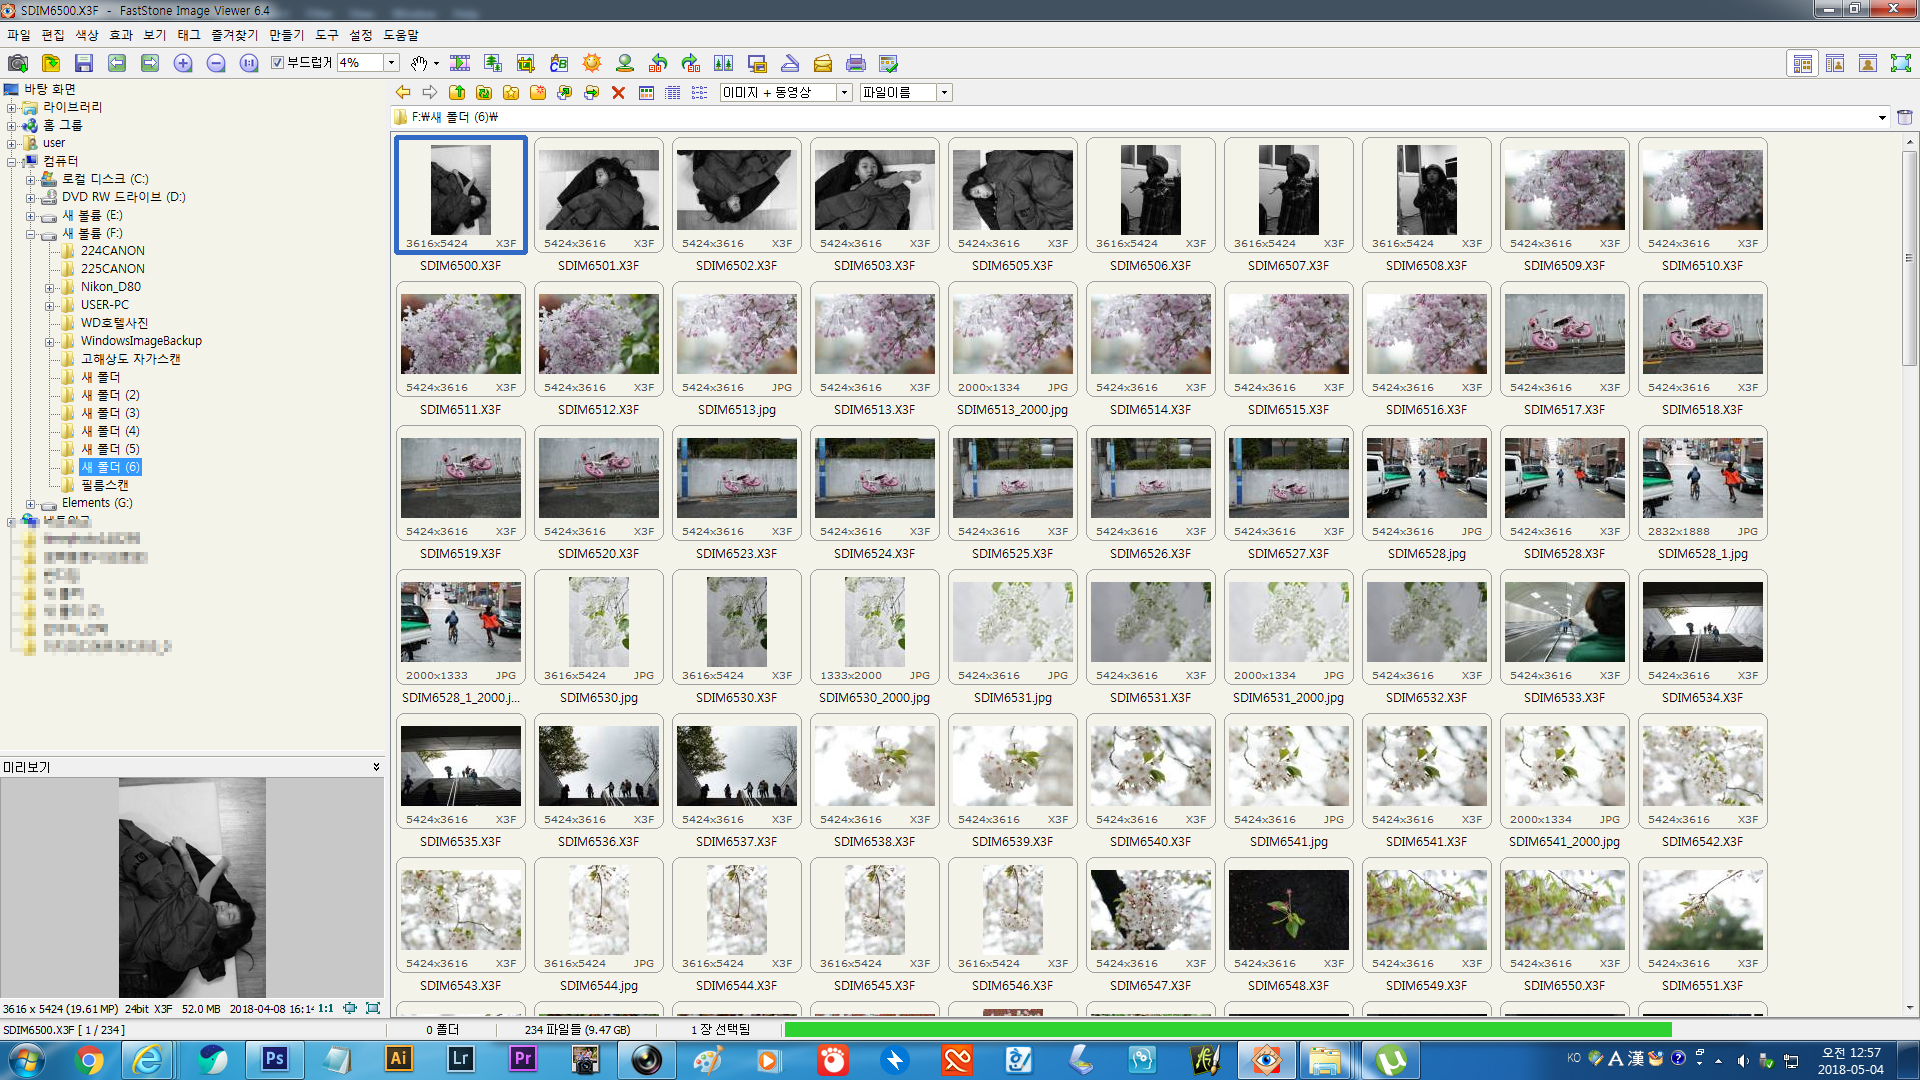Viewport: 1920px width, 1080px height.
Task: Open the Resize/Resample tool icon
Action: [493, 63]
